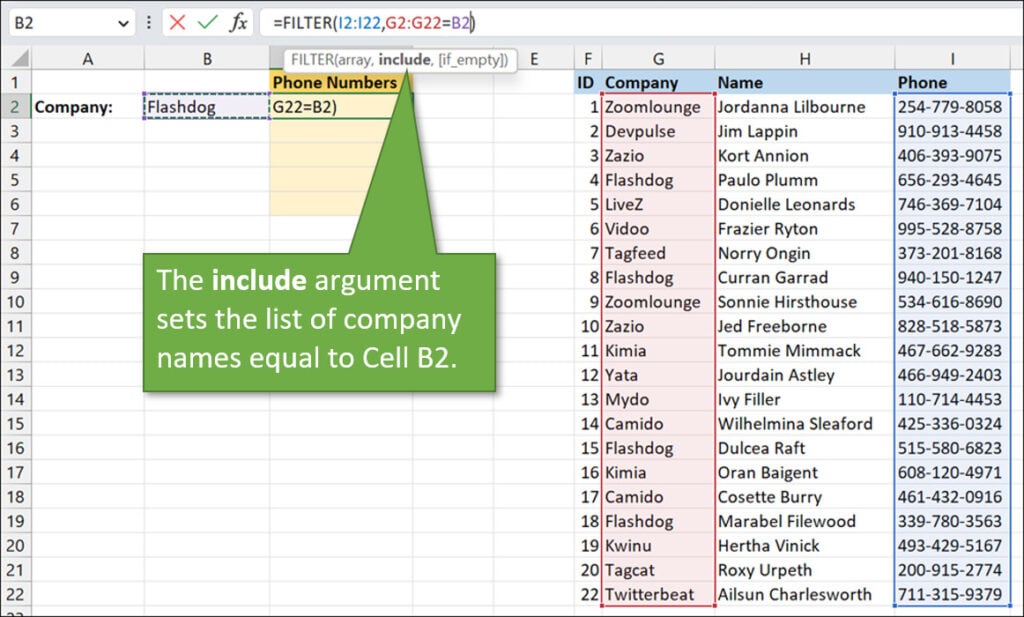Viewport: 1024px width, 617px height.
Task: Expand the Name Box dropdown arrow
Action: 123,22
